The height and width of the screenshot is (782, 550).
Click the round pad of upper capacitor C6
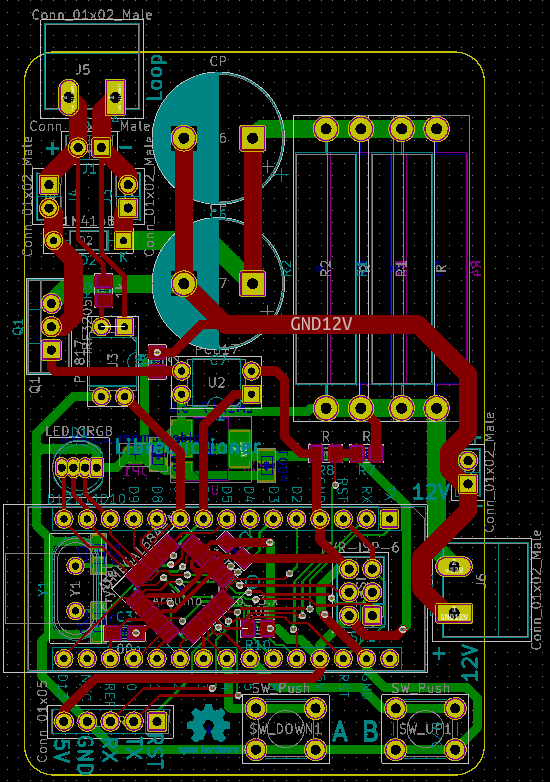184,138
